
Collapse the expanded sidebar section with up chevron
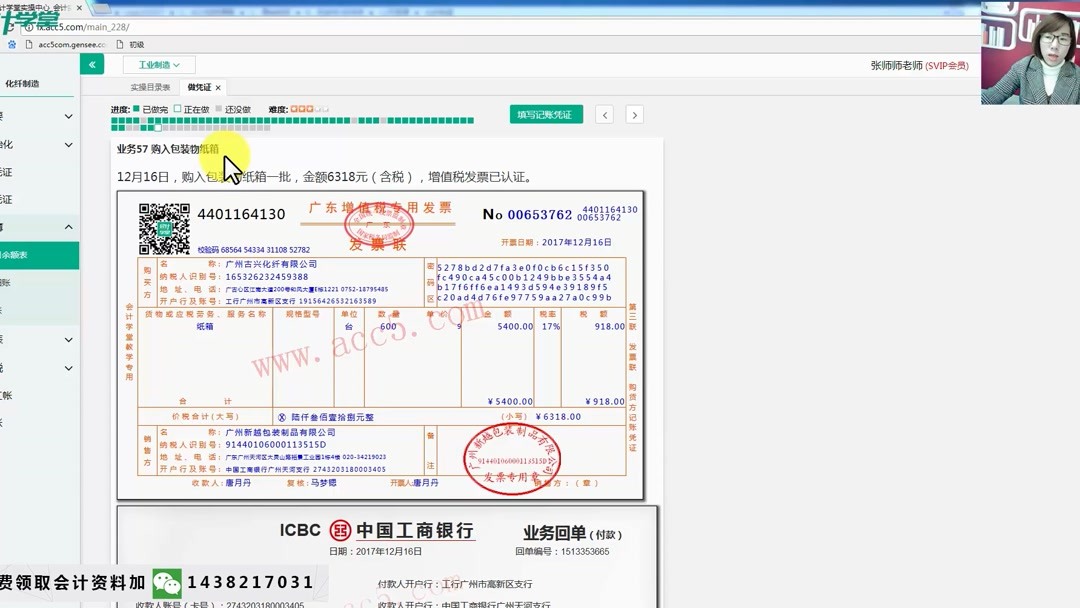[69, 224]
